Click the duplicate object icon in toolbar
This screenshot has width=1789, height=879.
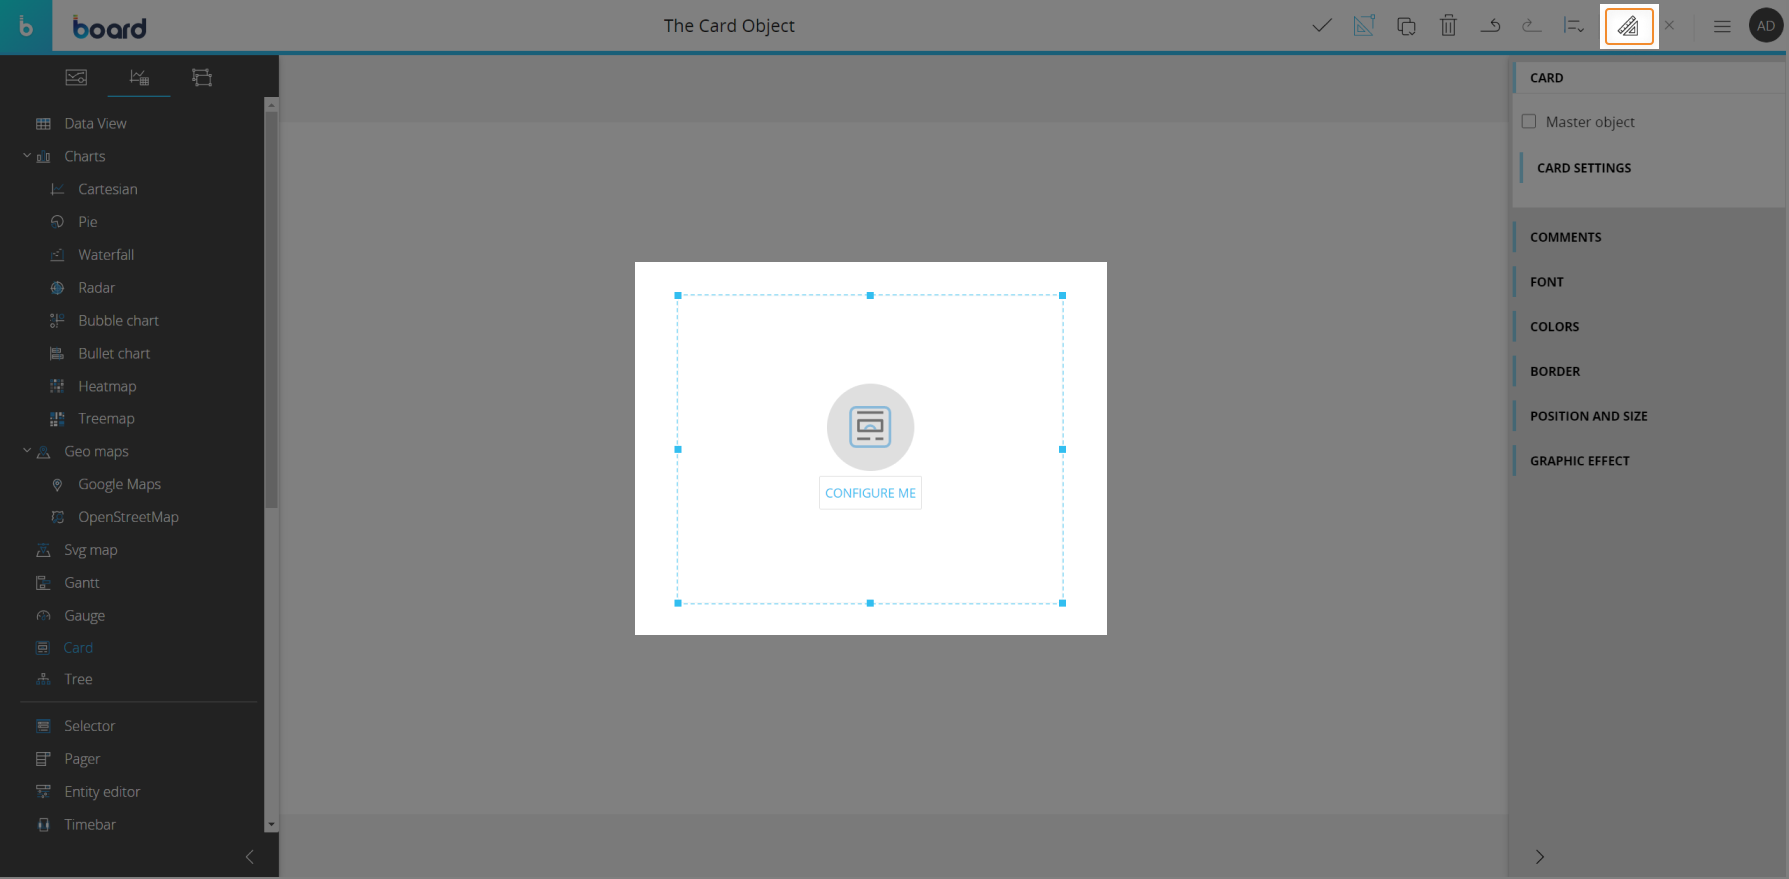pyautogui.click(x=1406, y=26)
